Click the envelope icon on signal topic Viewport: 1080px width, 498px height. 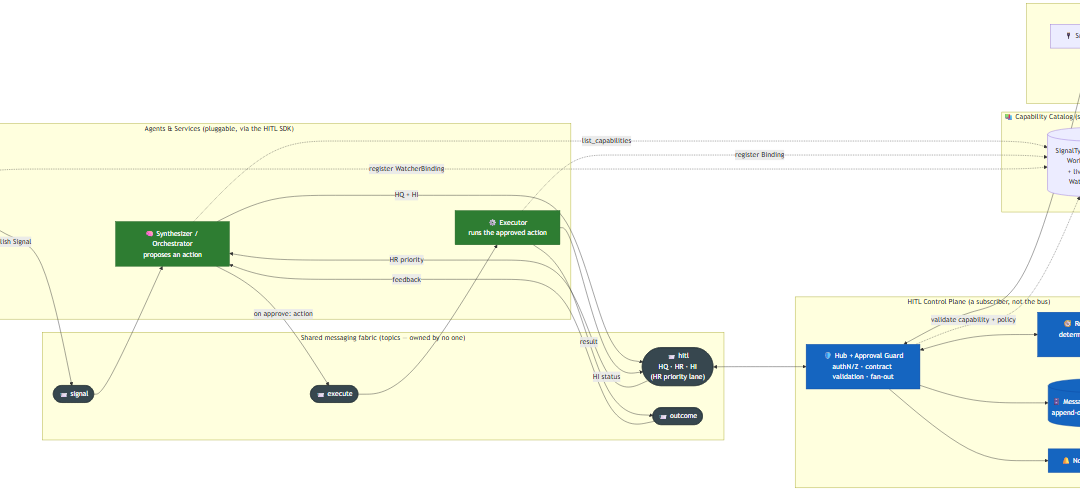[63, 395]
